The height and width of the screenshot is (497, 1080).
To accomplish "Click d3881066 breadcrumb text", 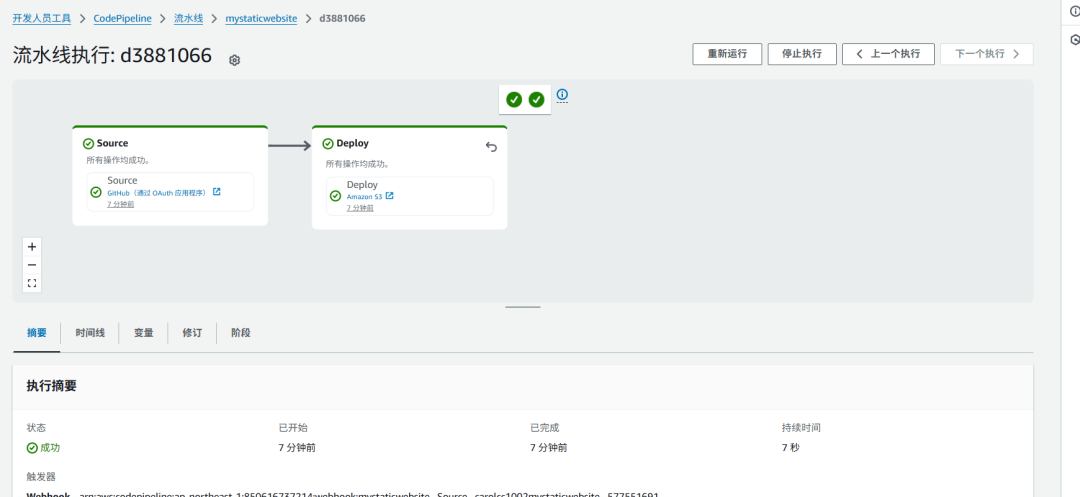I will pos(342,19).
